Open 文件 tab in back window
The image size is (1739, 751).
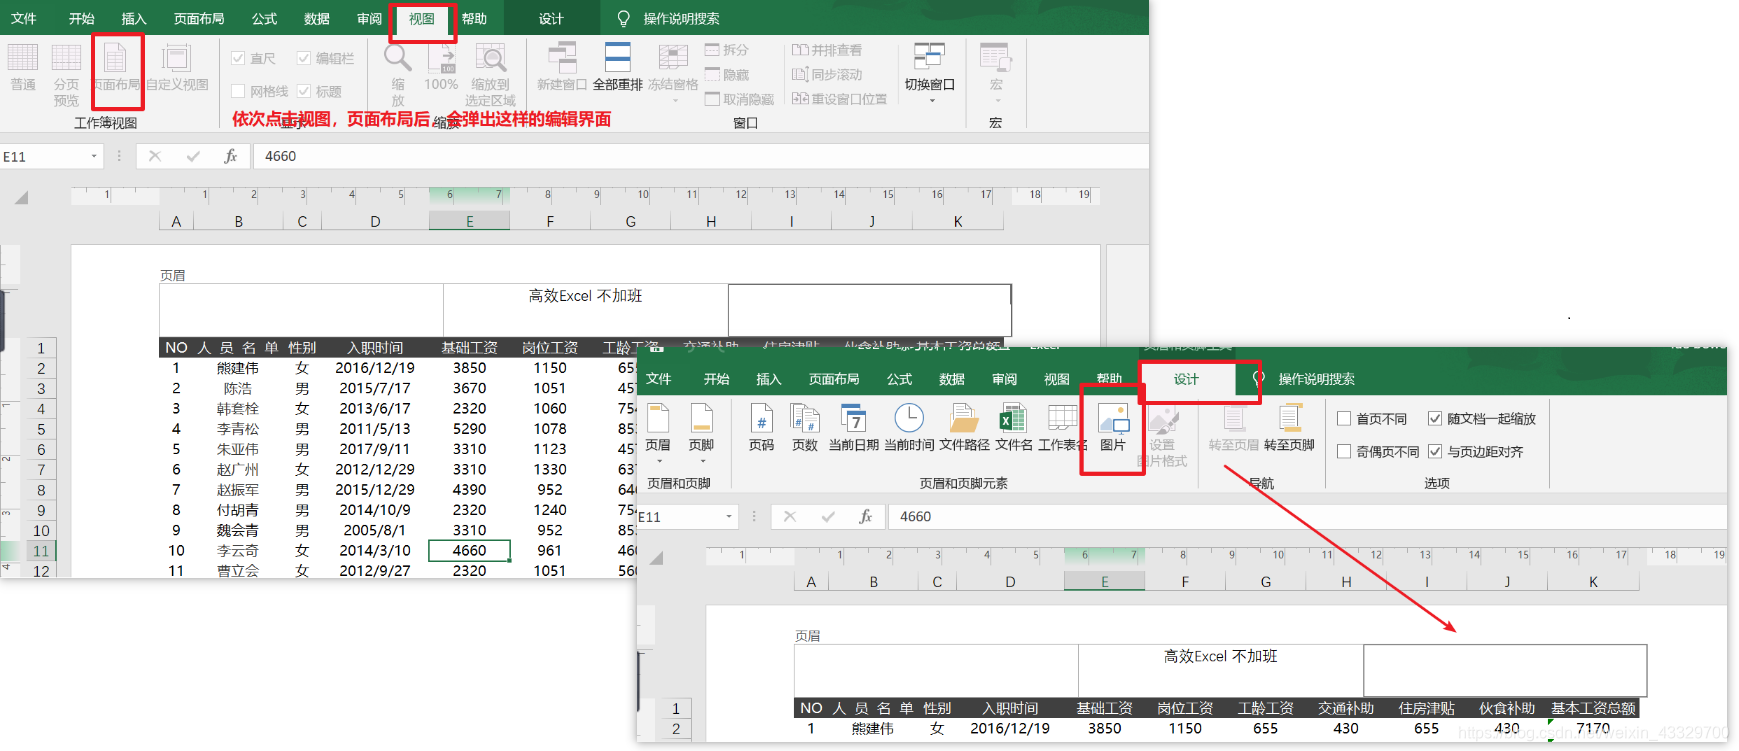coord(23,19)
